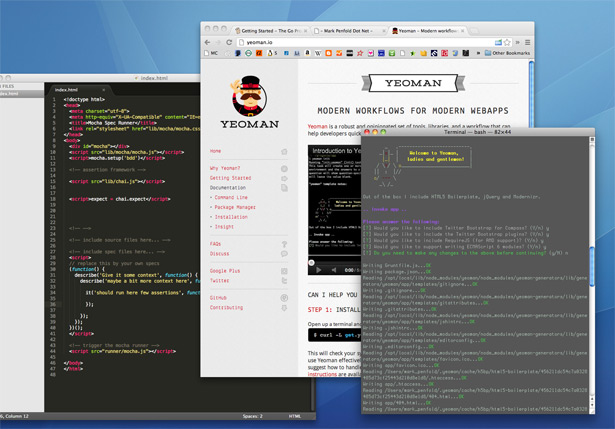Viewport: 615px width, 429px height.
Task: Click the Twitter bird icon in sidebar
Action: click(284, 281)
